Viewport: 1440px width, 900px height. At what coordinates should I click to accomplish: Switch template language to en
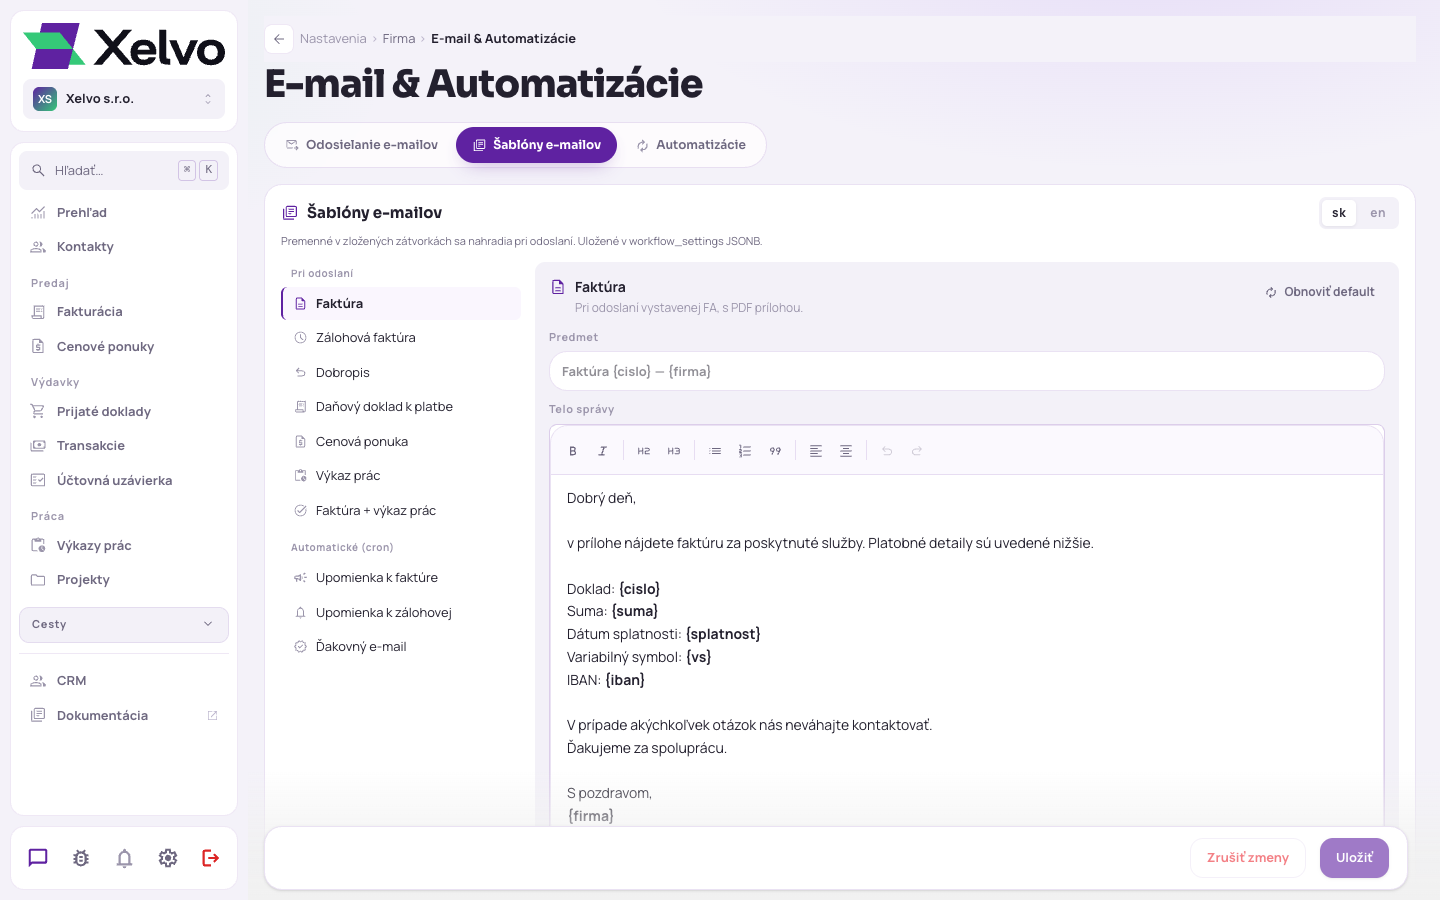click(x=1378, y=213)
